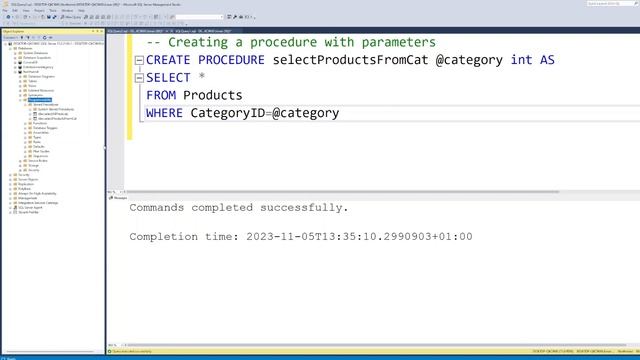This screenshot has width=640, height=360.
Task: Select the Service Broker folder
Action: click(38, 161)
